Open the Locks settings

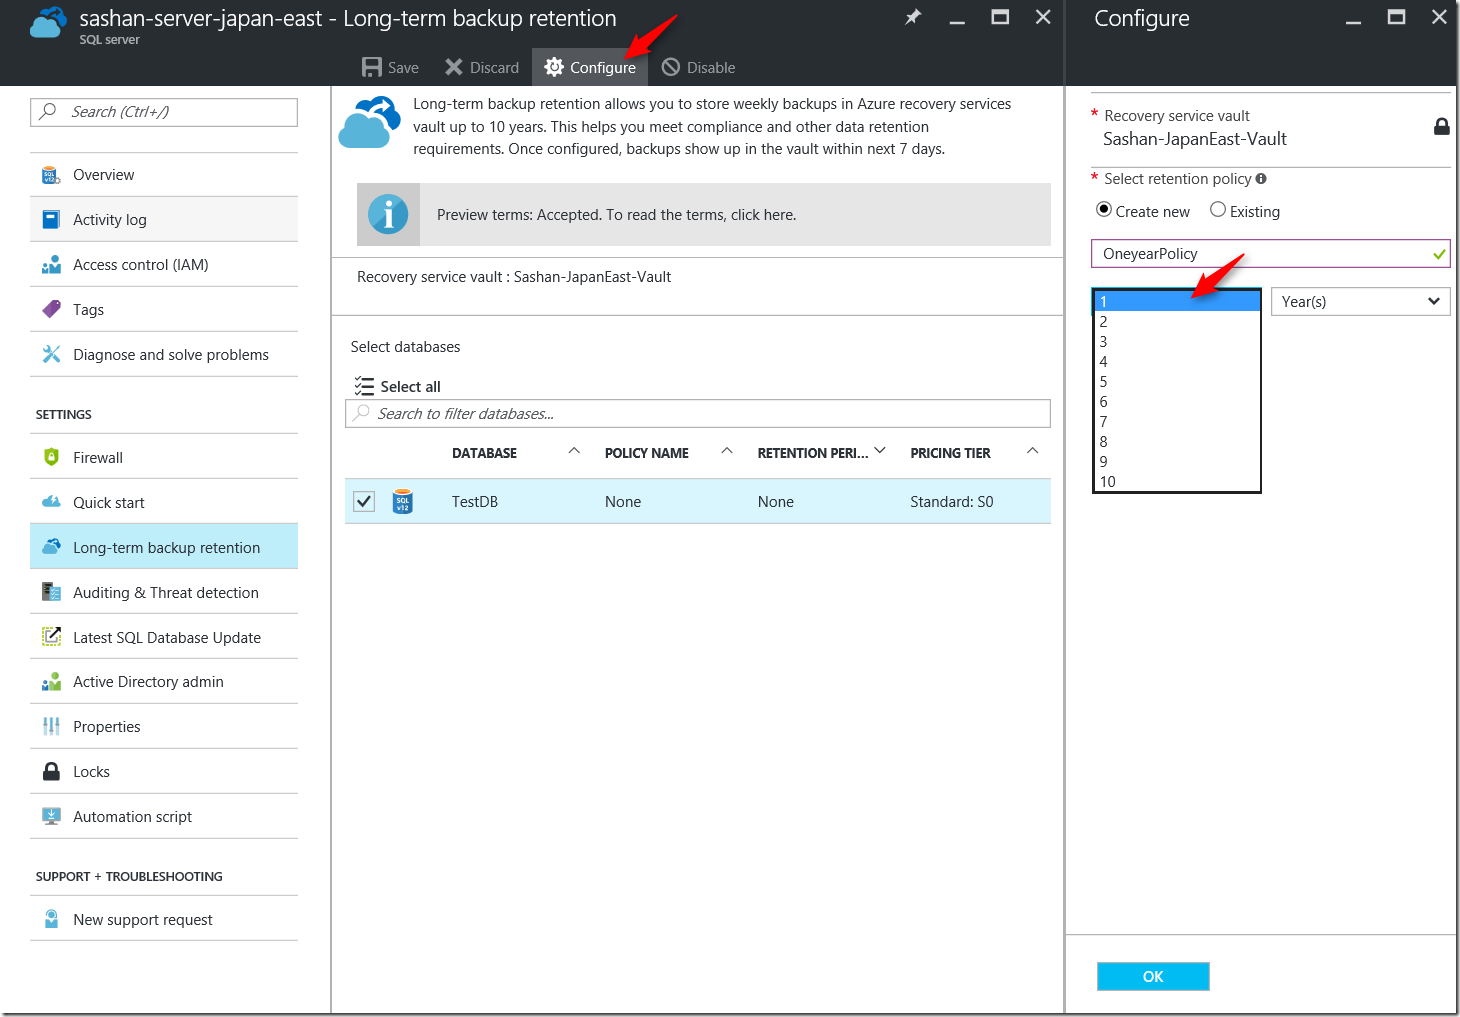tap(92, 771)
